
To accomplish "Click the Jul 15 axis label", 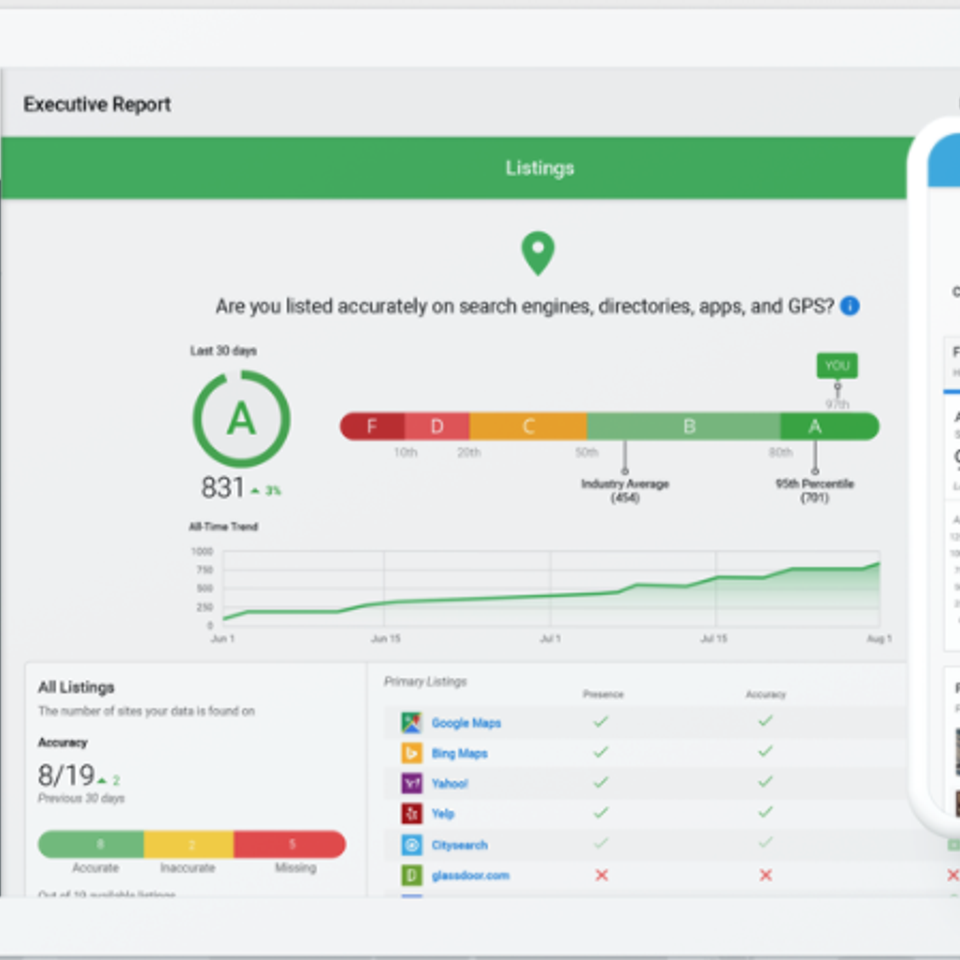I will point(714,639).
